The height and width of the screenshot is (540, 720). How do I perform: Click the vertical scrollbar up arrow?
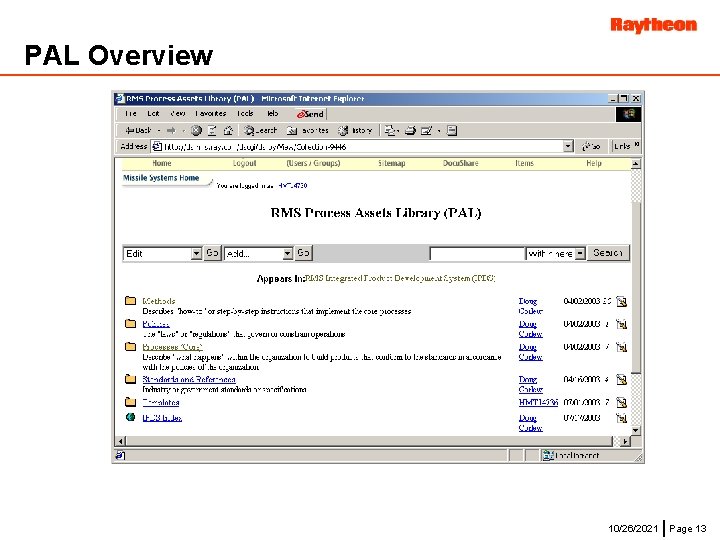tap(636, 163)
